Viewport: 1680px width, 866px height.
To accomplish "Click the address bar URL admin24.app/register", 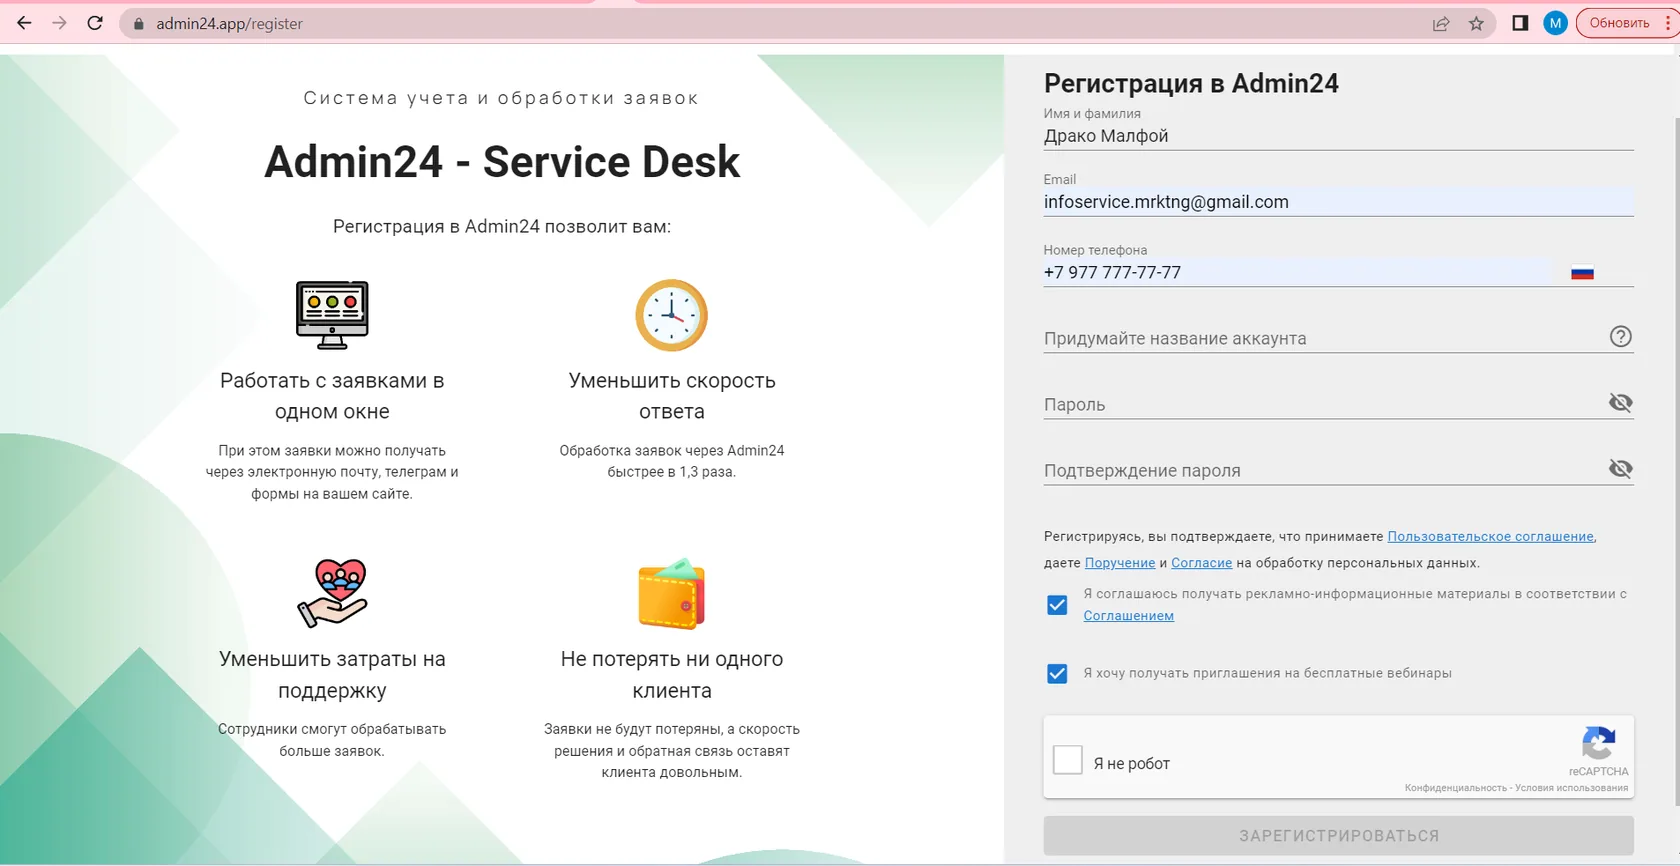I will click(229, 23).
